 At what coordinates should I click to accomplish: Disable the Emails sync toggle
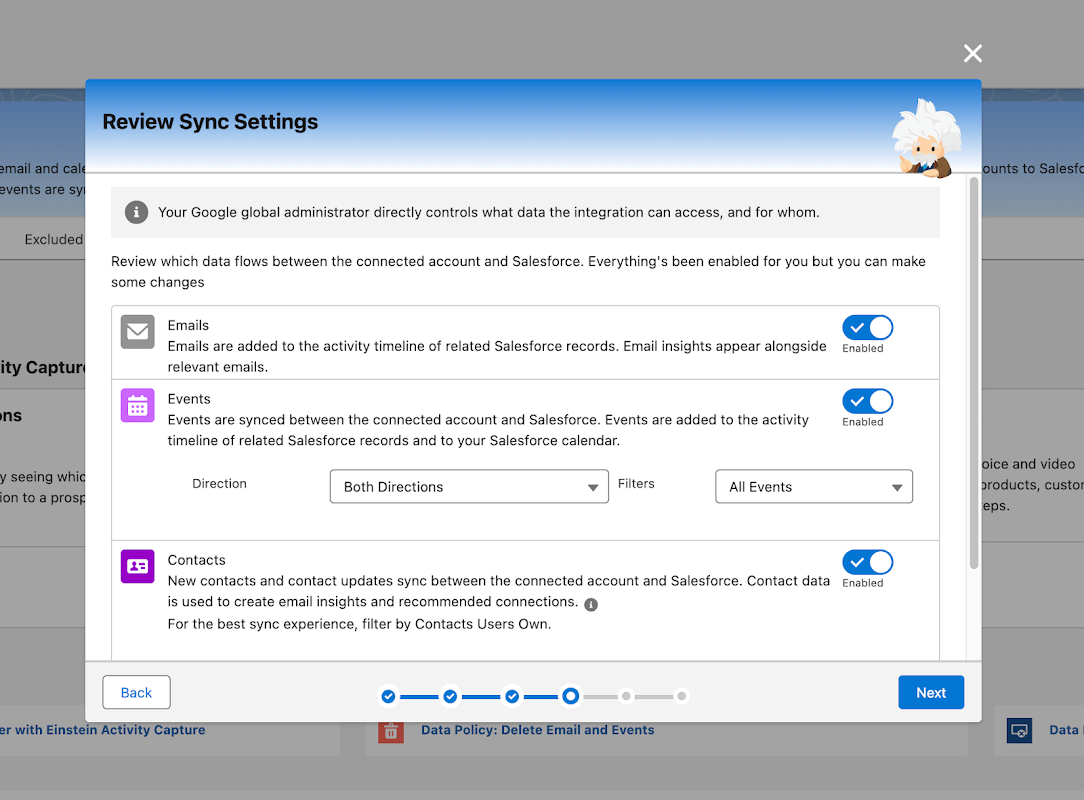[867, 328]
